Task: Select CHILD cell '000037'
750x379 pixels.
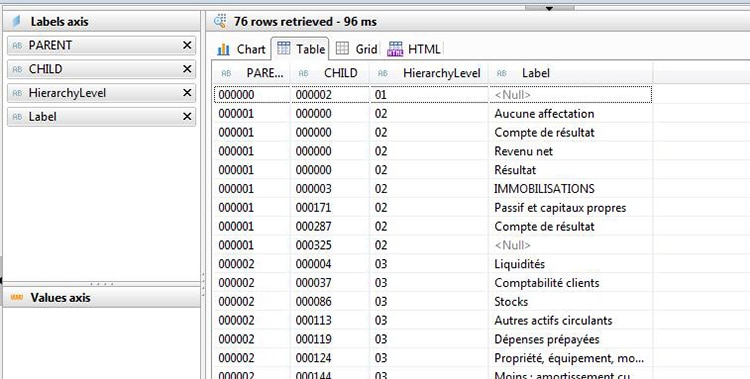Action: point(330,283)
